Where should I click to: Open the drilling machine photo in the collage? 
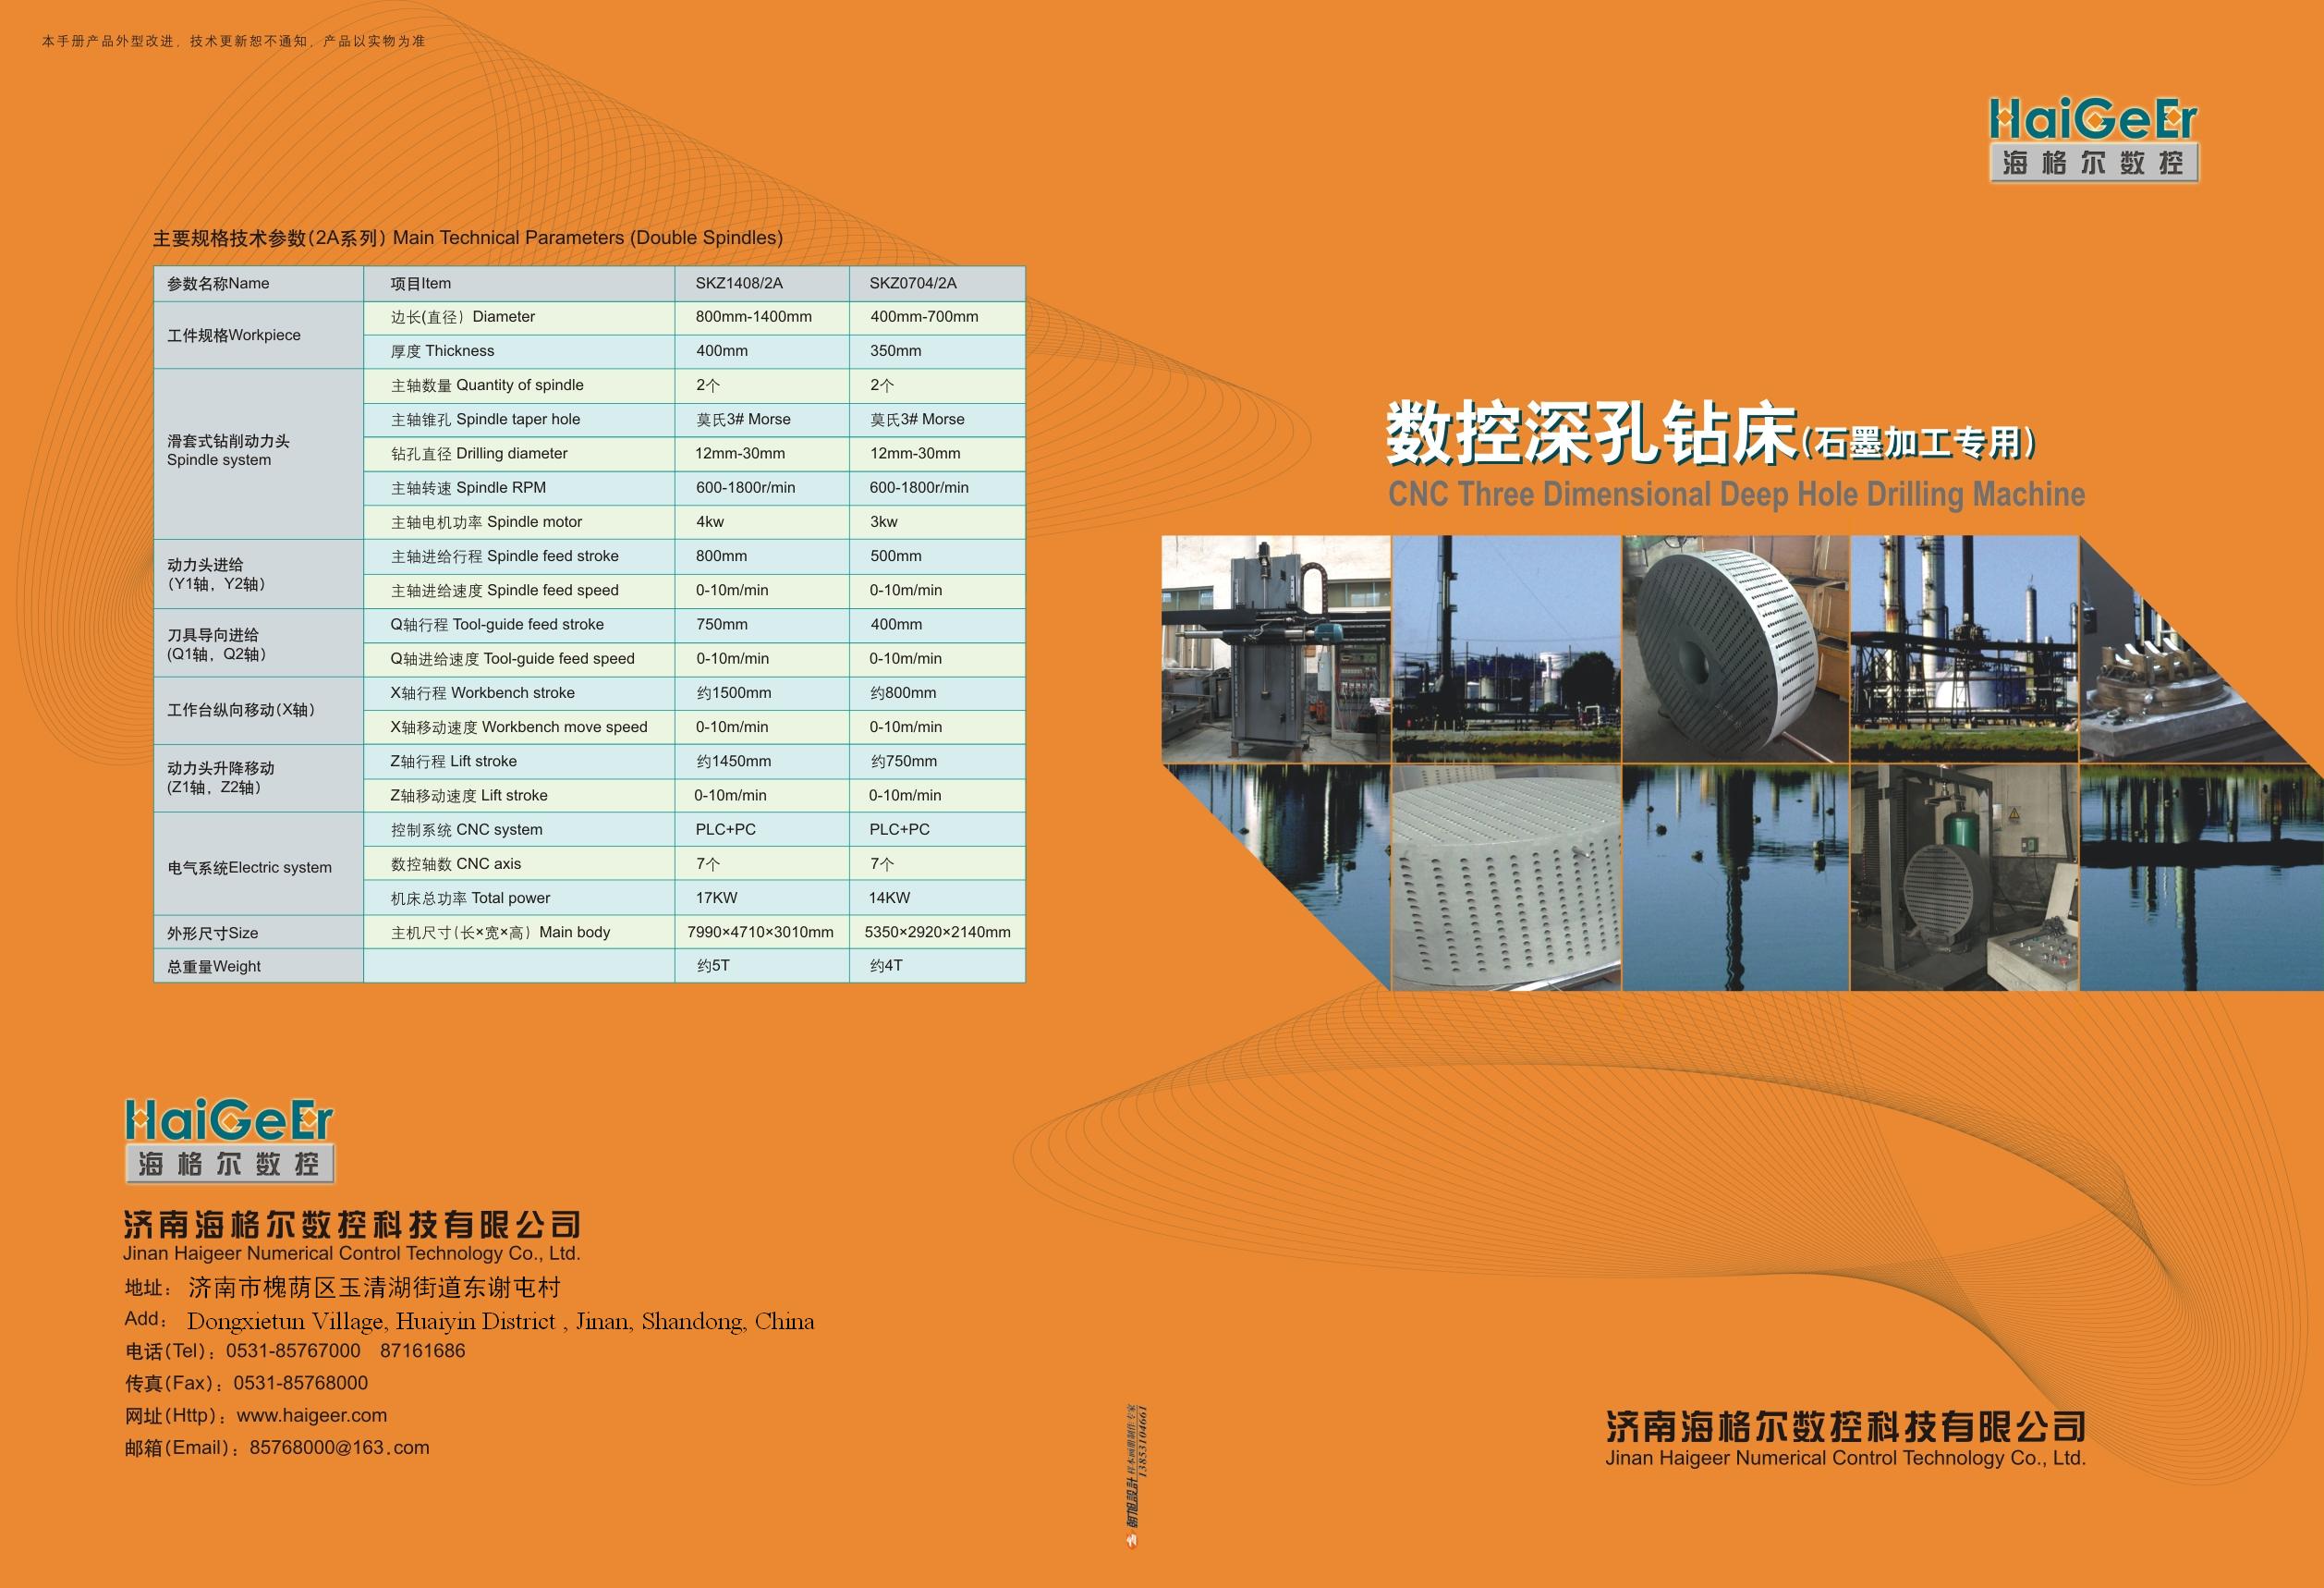[x=1276, y=649]
